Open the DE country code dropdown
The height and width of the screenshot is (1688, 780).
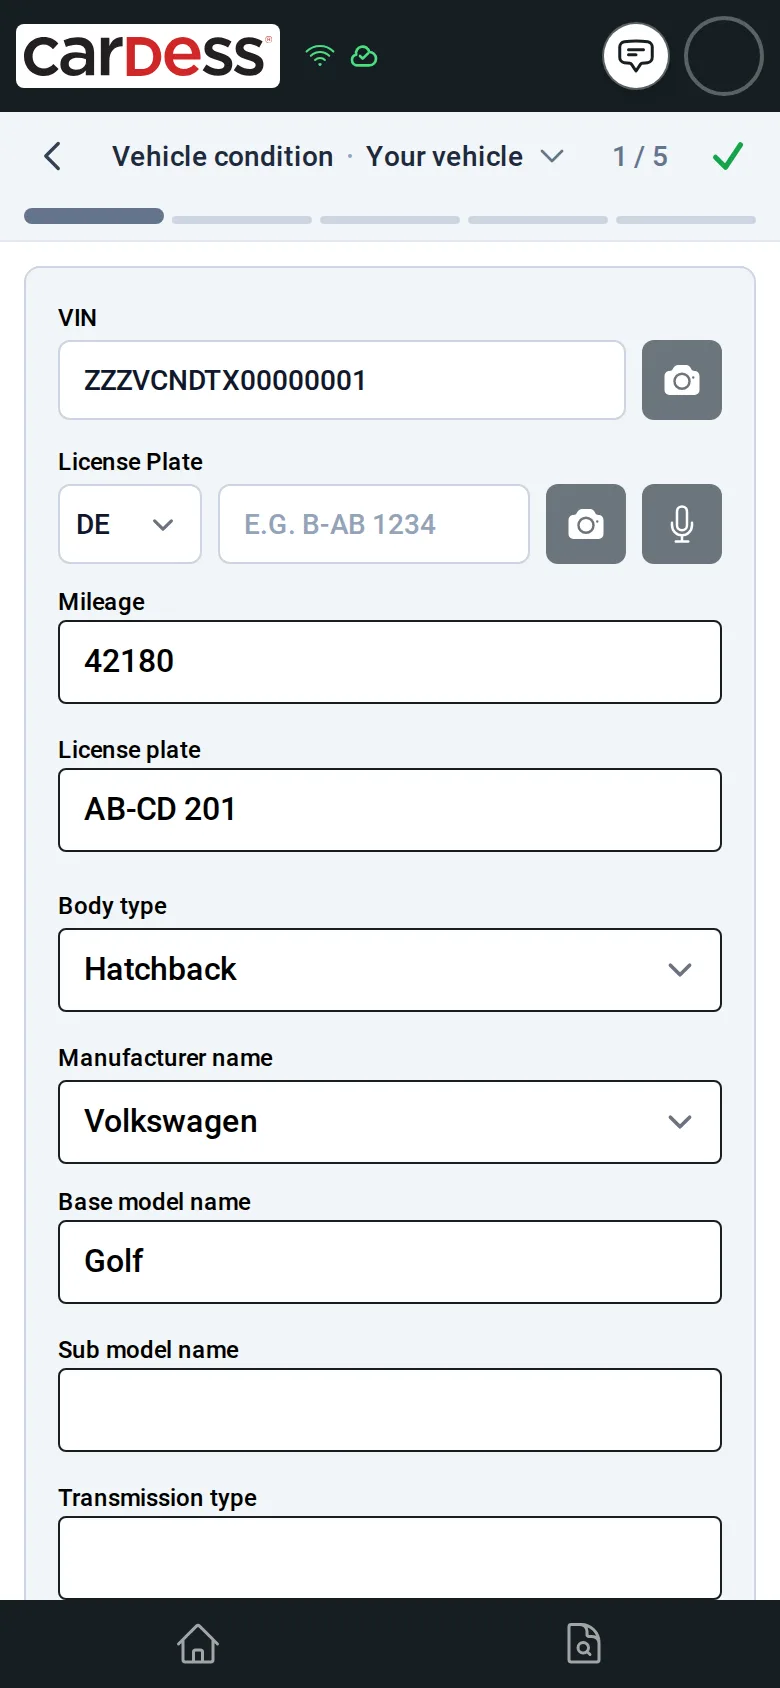tap(130, 524)
